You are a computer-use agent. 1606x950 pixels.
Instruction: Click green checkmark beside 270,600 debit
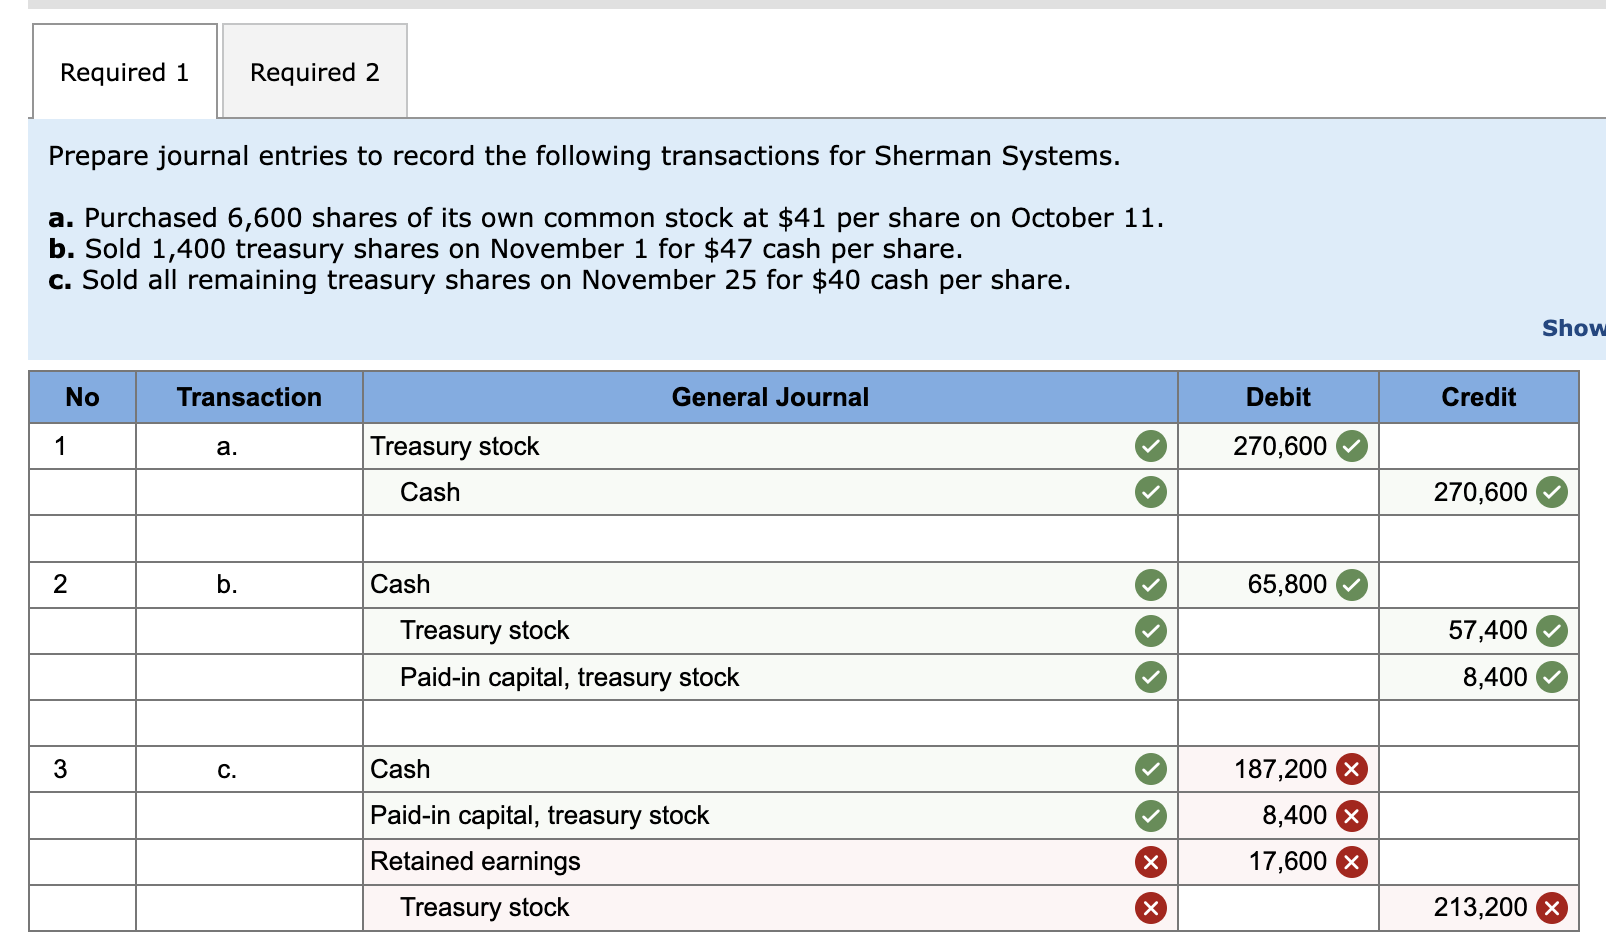pos(1352,446)
